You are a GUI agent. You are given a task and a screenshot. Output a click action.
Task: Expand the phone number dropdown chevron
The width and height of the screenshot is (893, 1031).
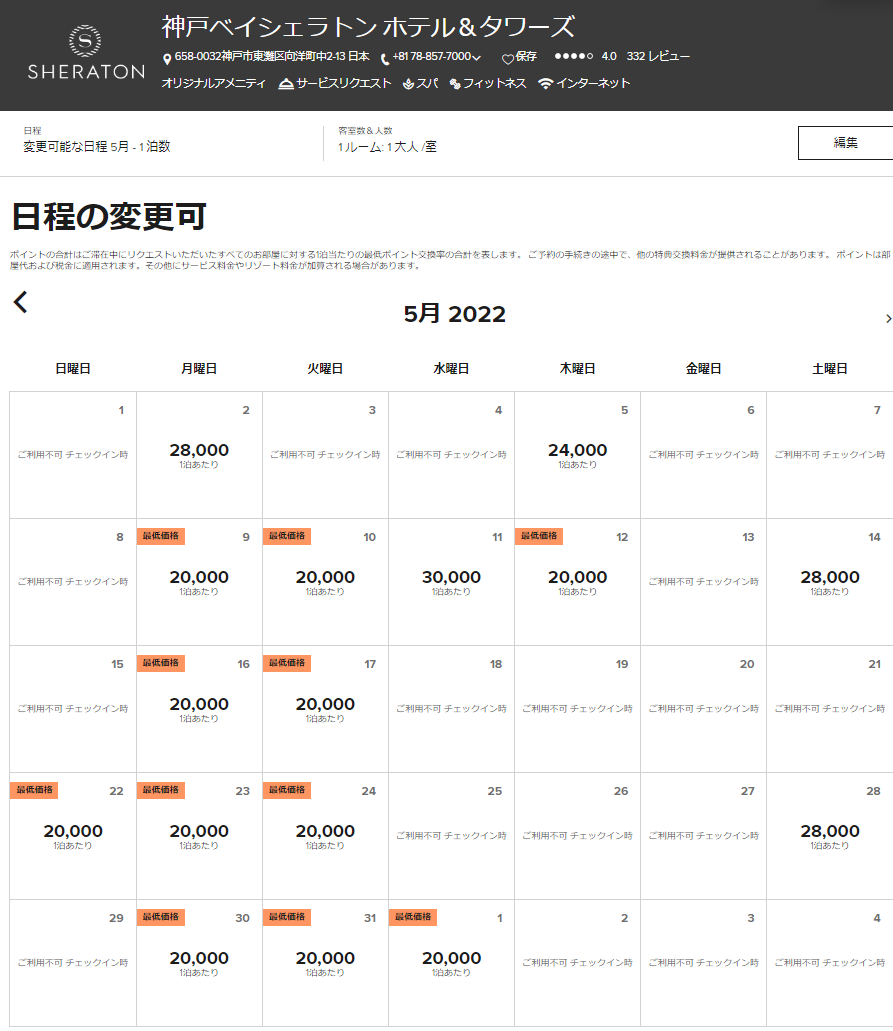[477, 58]
